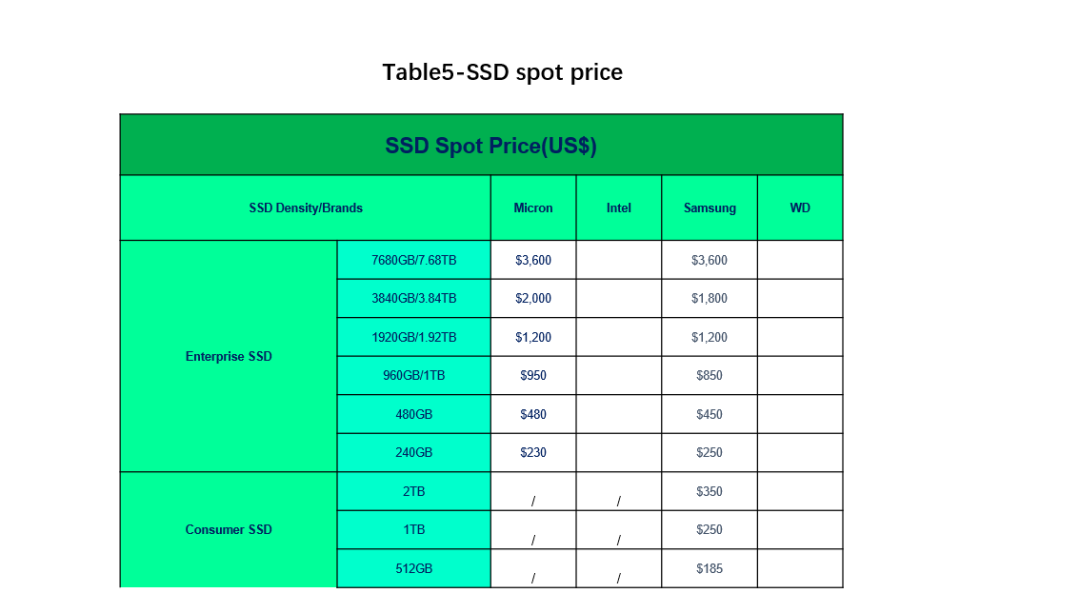
Task: Click the 960GB/1TB density cell
Action: click(413, 375)
